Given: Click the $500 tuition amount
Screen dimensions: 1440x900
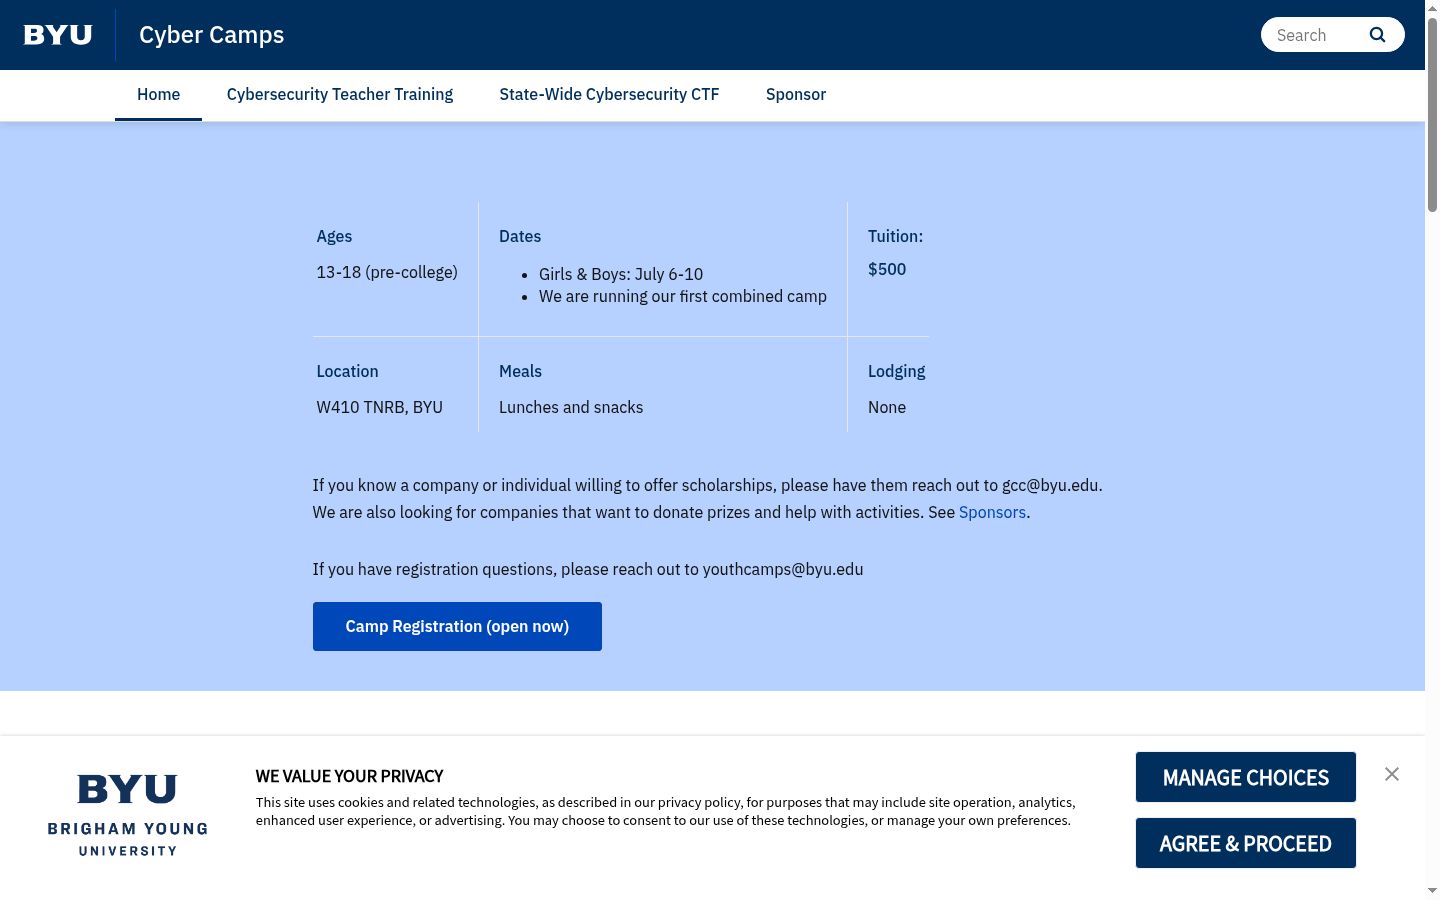Looking at the screenshot, I should 887,269.
